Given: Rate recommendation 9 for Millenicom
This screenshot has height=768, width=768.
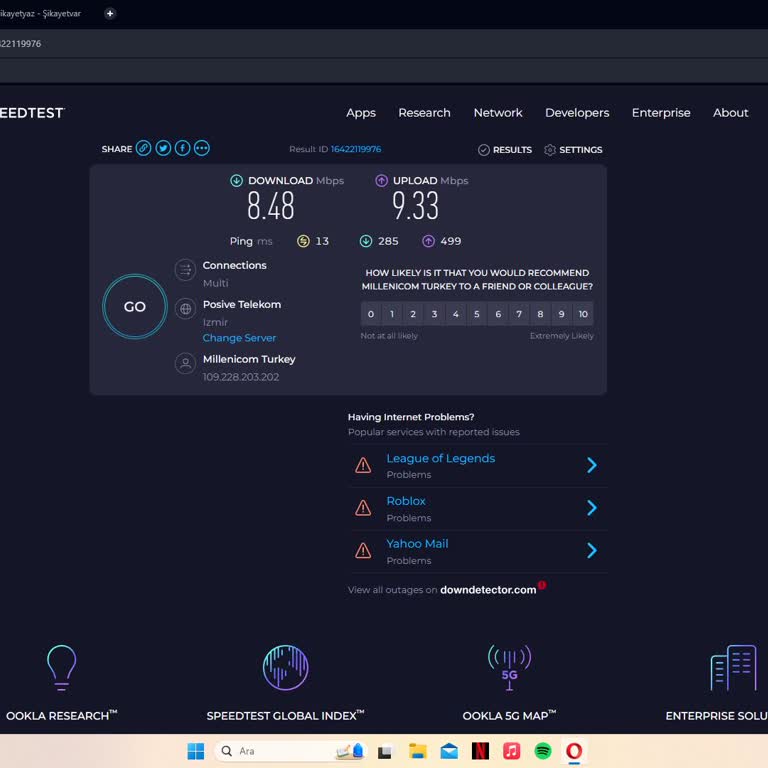Looking at the screenshot, I should tap(562, 314).
